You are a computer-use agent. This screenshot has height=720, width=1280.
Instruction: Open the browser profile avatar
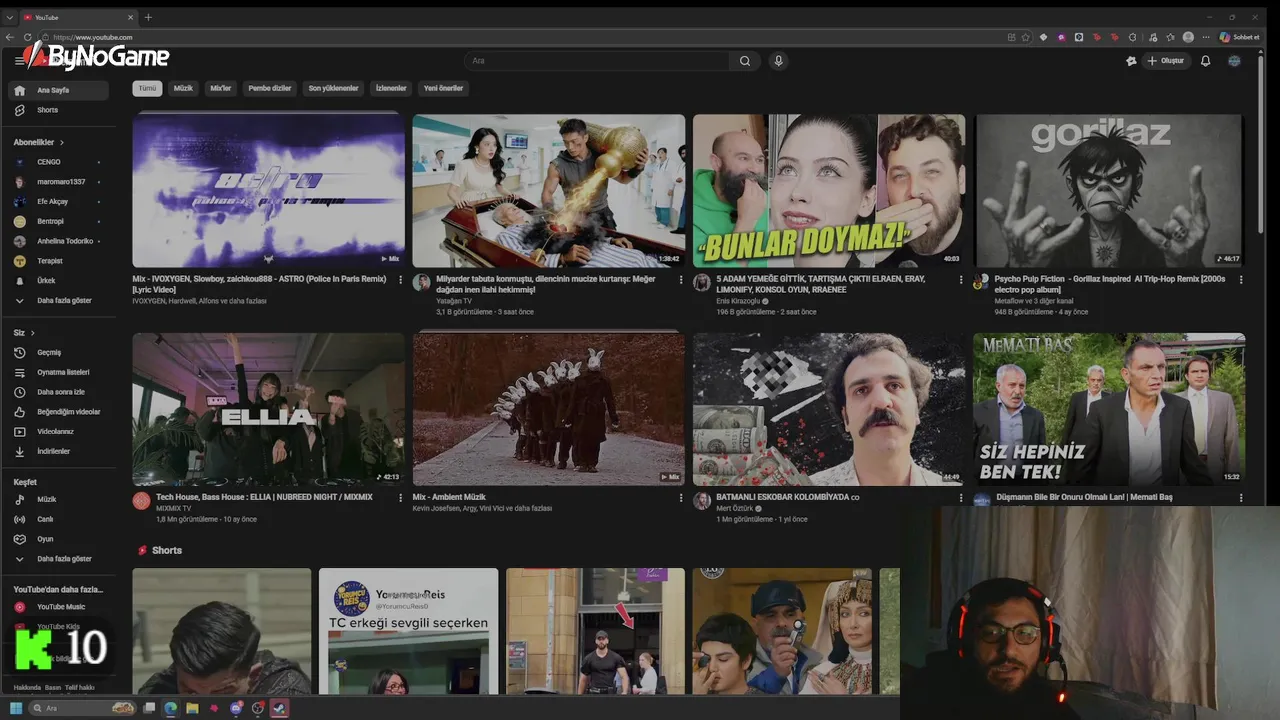[x=1188, y=37]
